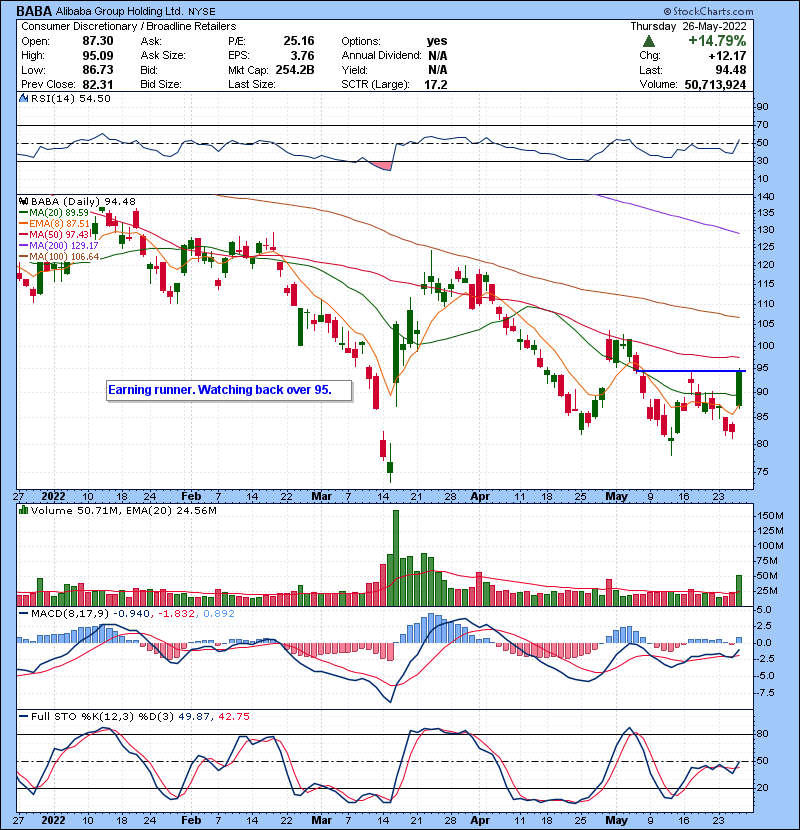The image size is (800, 830).
Task: Click the volume bars icon beside Volume label
Action: pyautogui.click(x=23, y=510)
